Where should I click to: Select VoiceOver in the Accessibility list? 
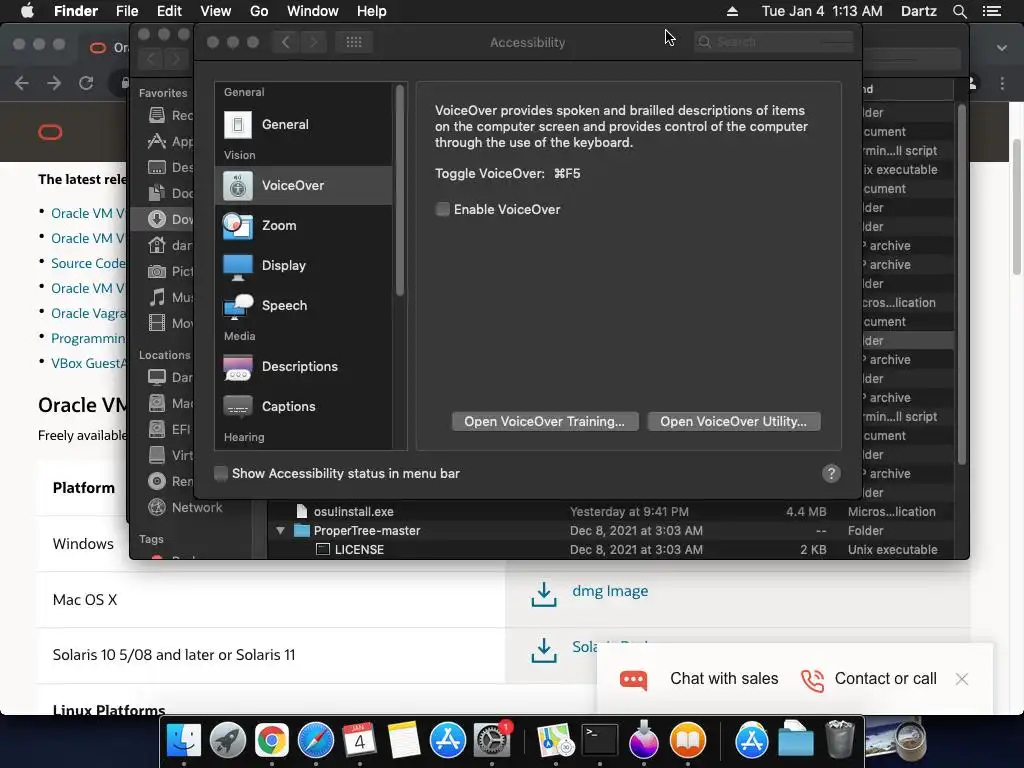[x=304, y=185]
